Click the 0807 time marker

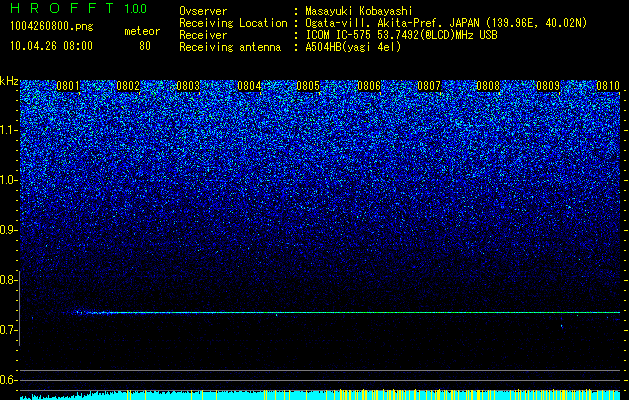pos(429,86)
